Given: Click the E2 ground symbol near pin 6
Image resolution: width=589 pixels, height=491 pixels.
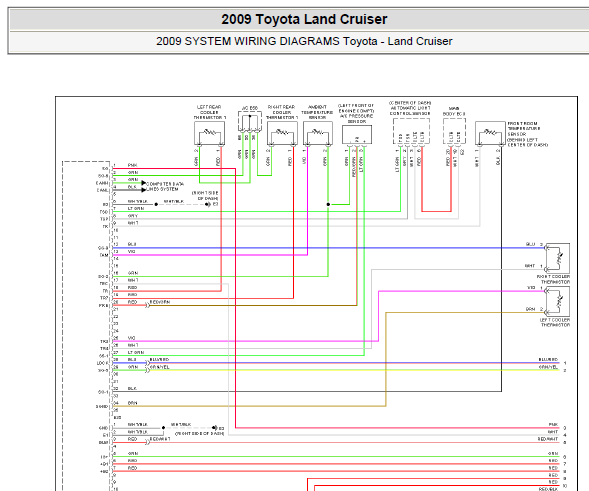Looking at the screenshot, I should pos(208,204).
